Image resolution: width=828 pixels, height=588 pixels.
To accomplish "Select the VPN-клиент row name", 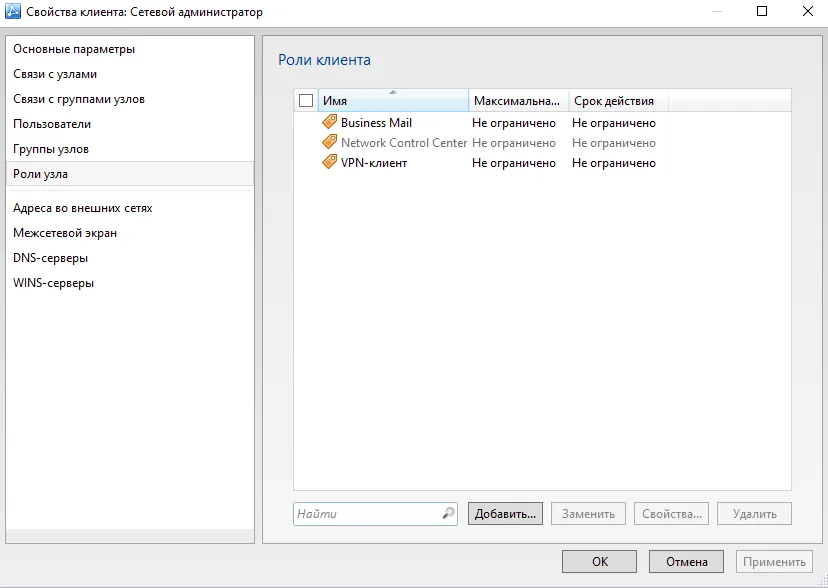I will 374,163.
